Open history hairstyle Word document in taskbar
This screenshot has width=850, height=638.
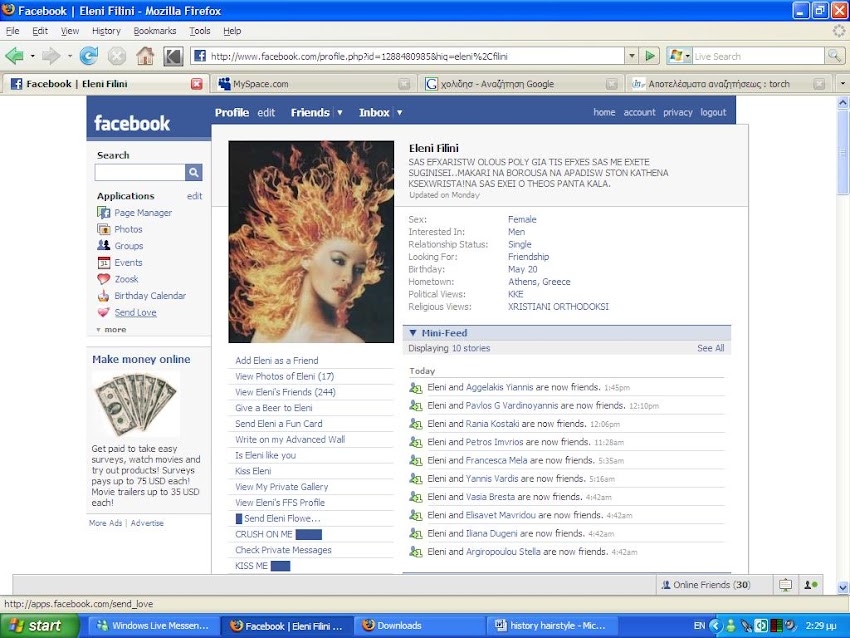click(553, 626)
